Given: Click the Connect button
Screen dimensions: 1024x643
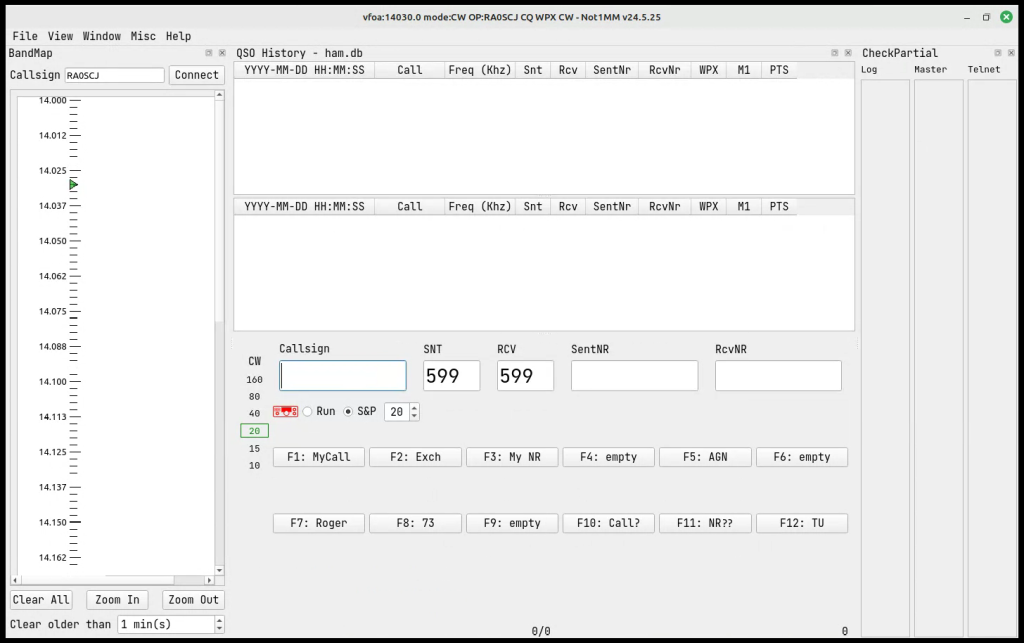Looking at the screenshot, I should [196, 75].
